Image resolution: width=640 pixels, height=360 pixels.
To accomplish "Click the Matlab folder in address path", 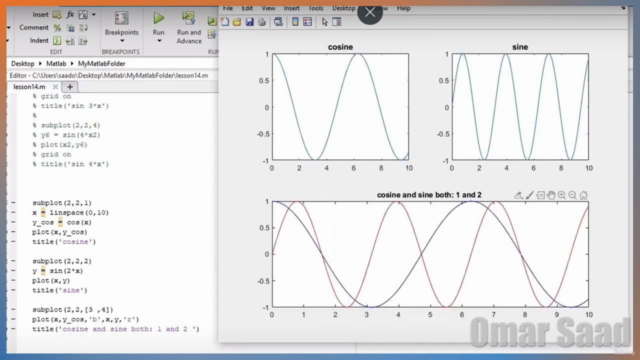I will click(x=56, y=64).
